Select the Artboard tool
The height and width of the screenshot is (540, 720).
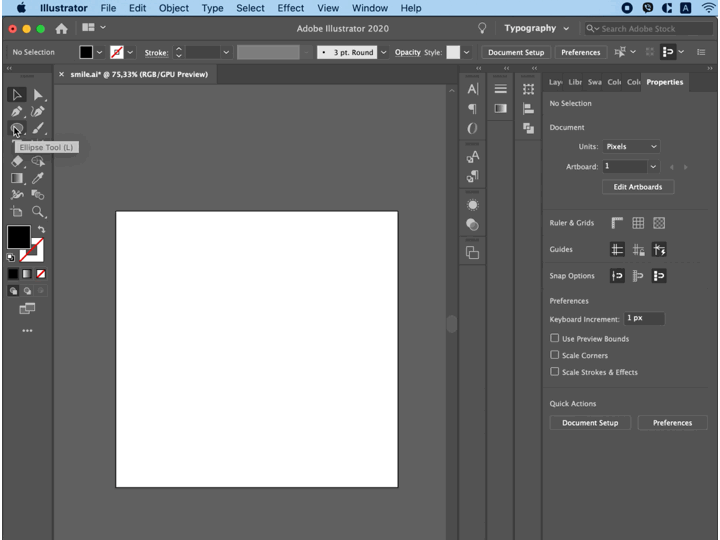(x=17, y=212)
